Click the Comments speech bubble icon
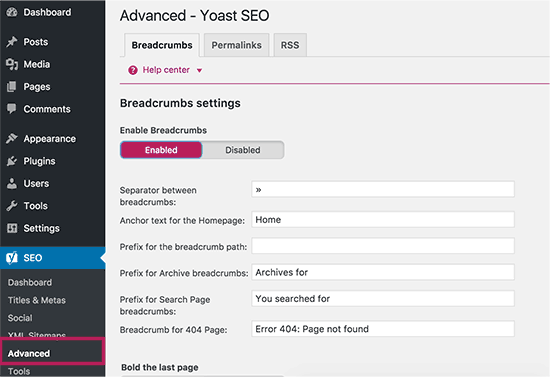The width and height of the screenshot is (550, 377). click(x=12, y=109)
